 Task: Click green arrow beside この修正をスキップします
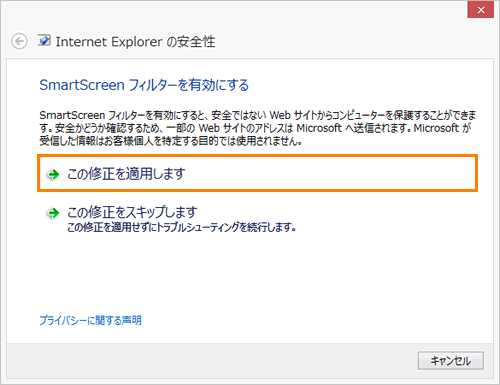point(53,213)
